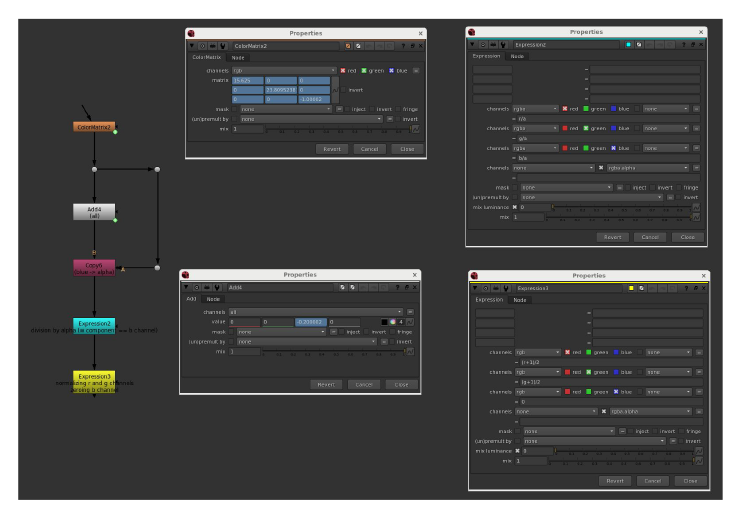Open the color wheel picker in Add4 properties

394,321
